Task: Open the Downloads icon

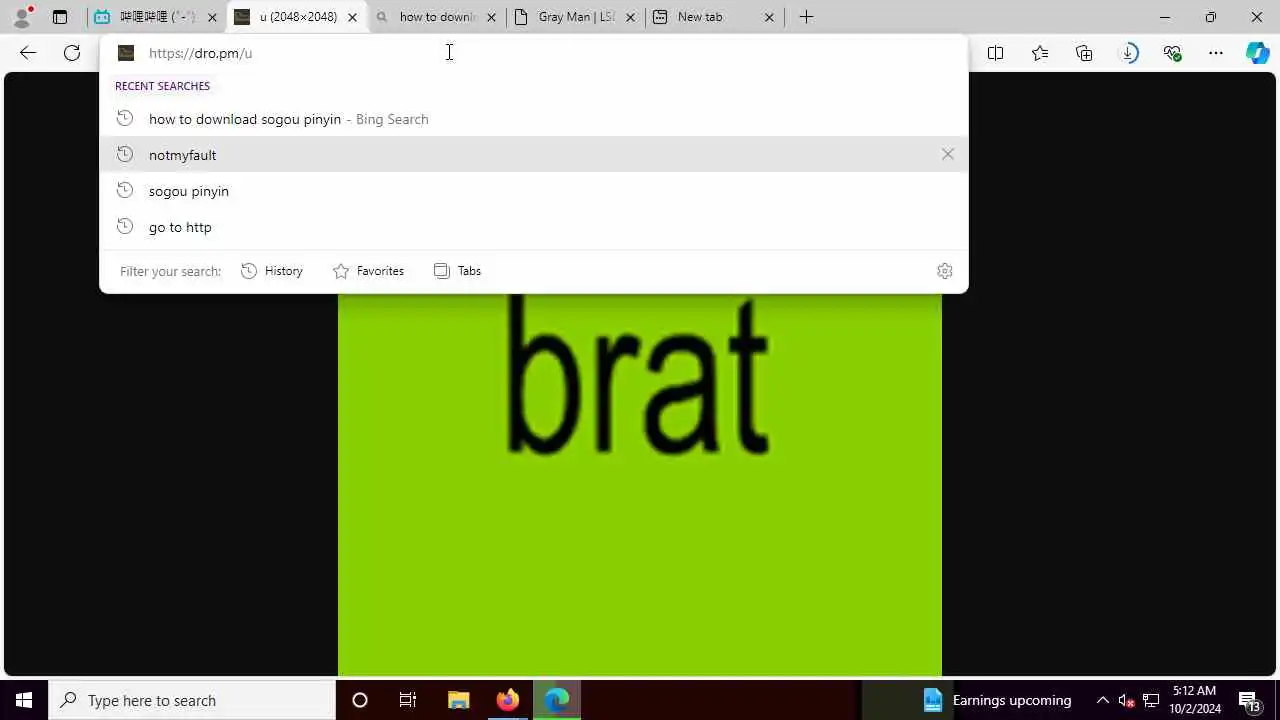Action: click(1129, 53)
